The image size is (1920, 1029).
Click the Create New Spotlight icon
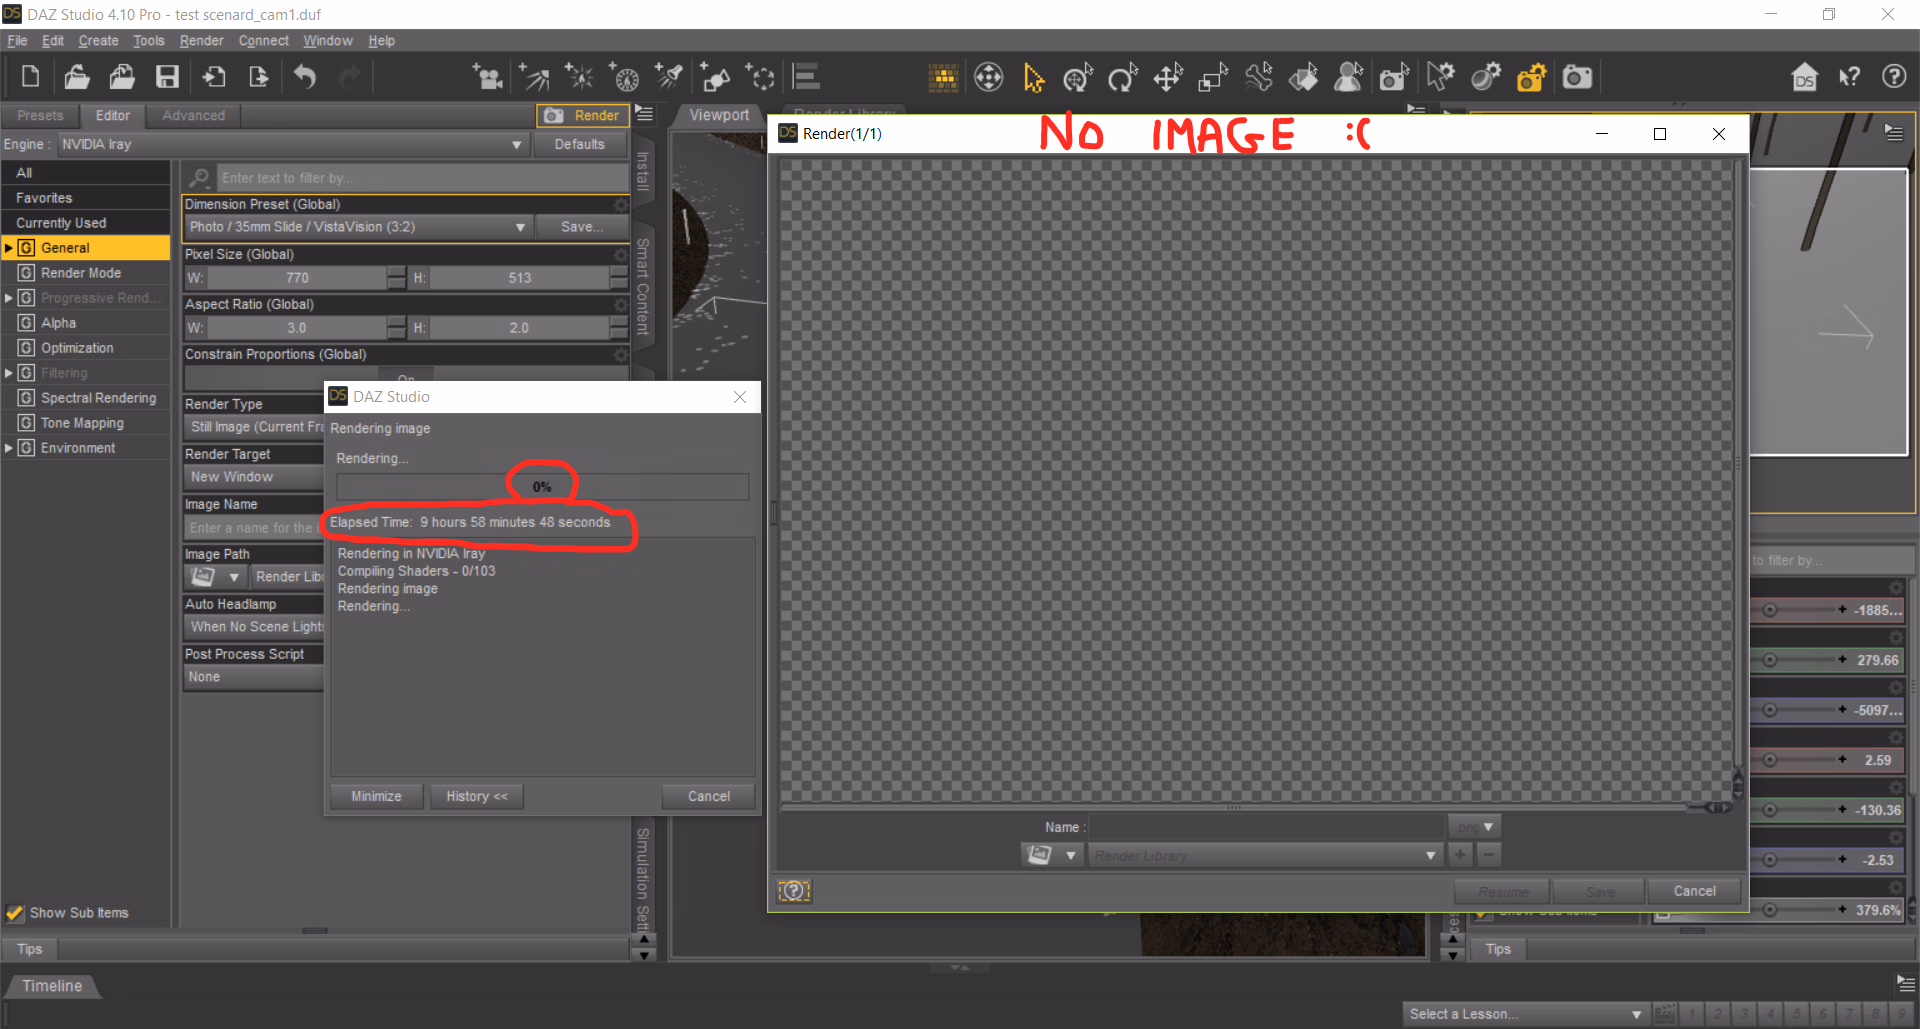669,77
